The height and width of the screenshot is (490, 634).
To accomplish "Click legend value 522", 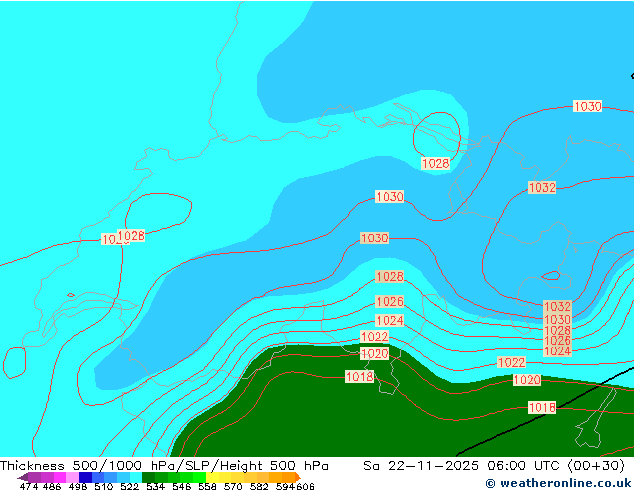I will click(129, 486).
